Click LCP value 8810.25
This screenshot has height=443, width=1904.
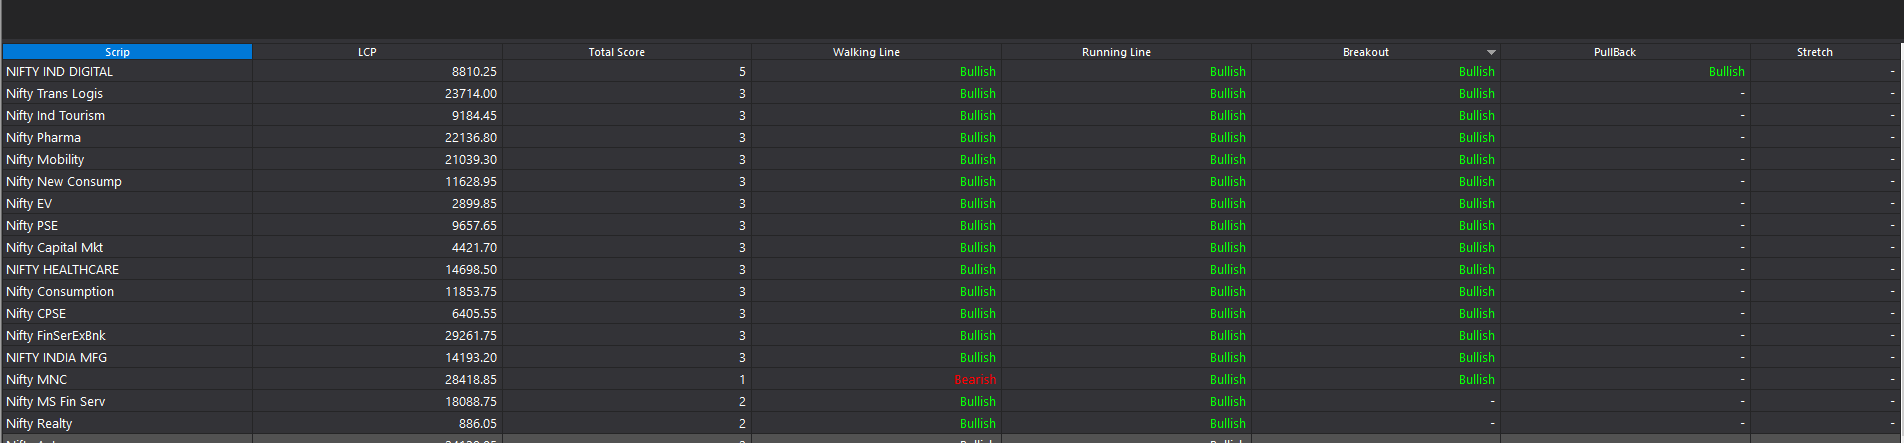[x=474, y=71]
